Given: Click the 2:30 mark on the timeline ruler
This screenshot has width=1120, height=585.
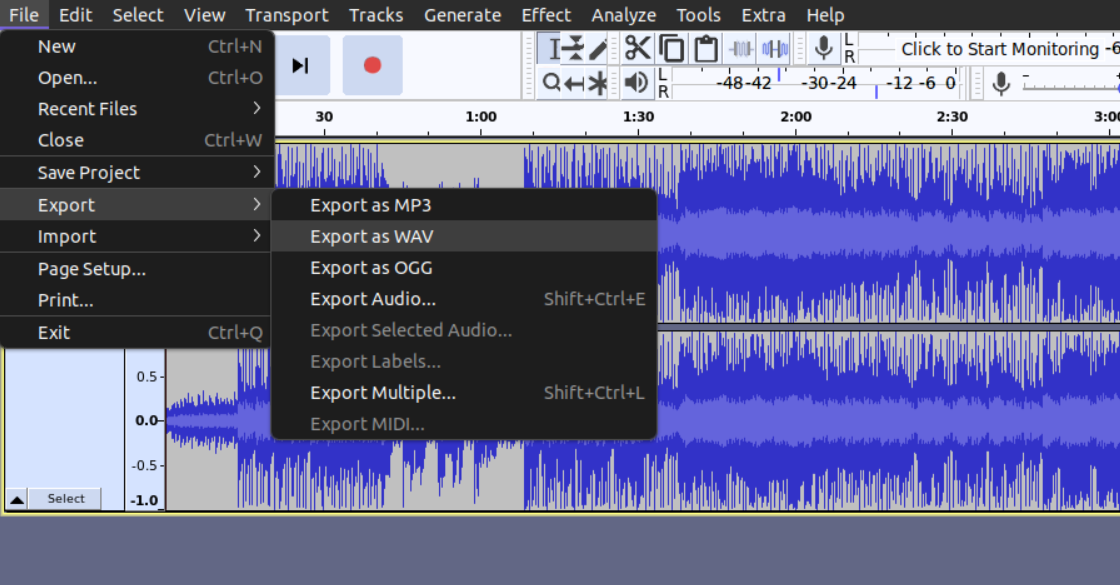Looking at the screenshot, I should (952, 117).
